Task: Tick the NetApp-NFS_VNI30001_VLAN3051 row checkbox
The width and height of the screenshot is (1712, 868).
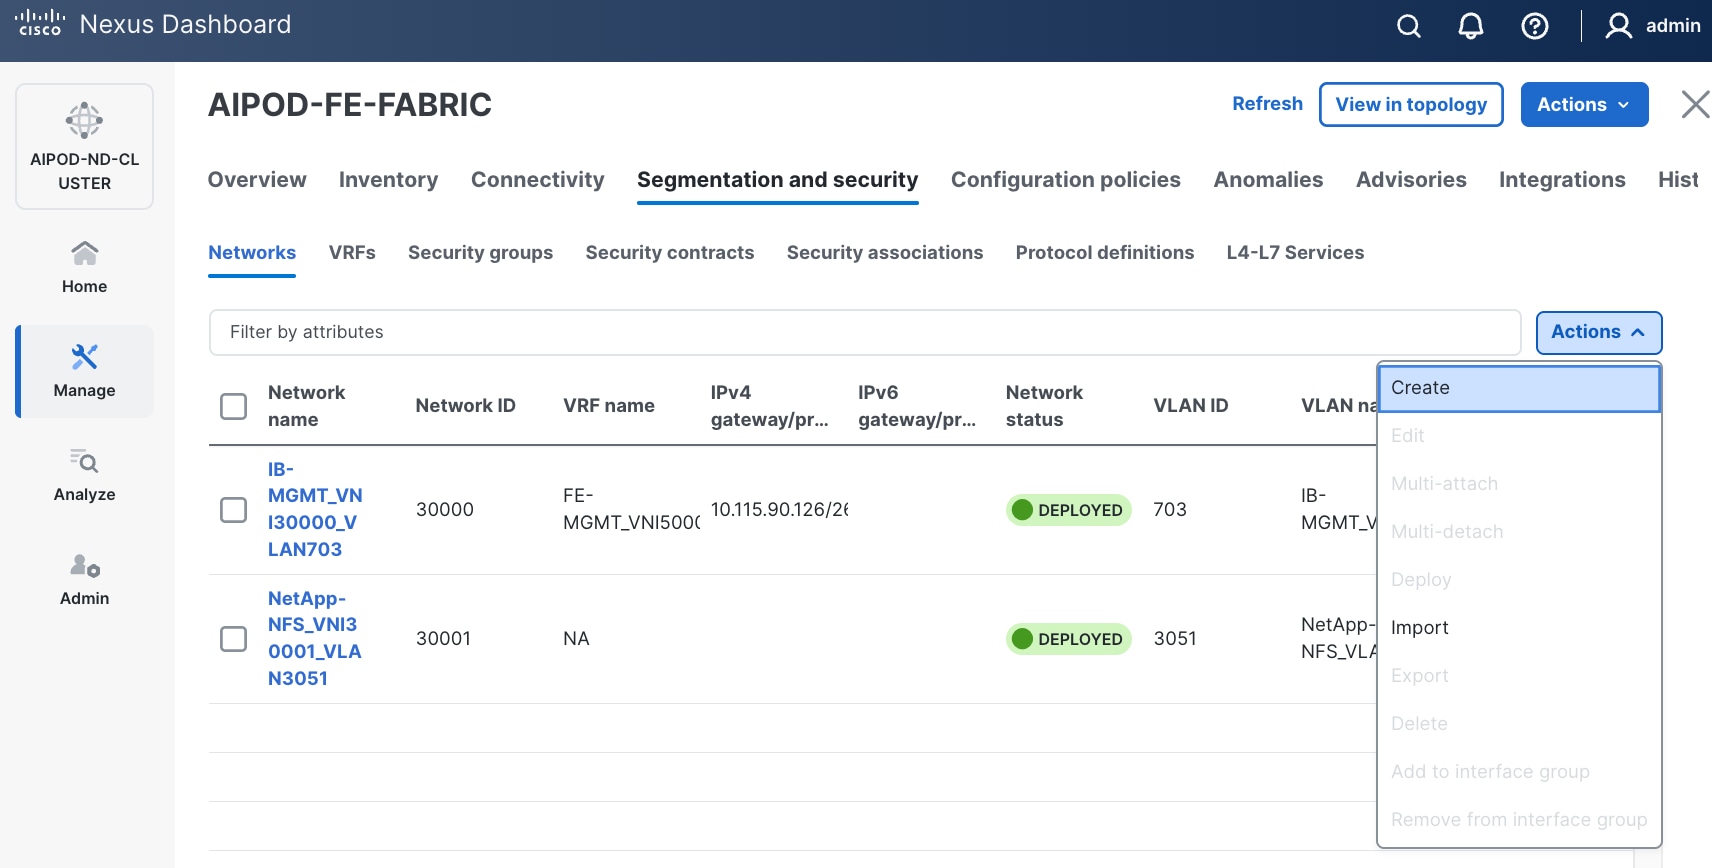Action: click(233, 639)
